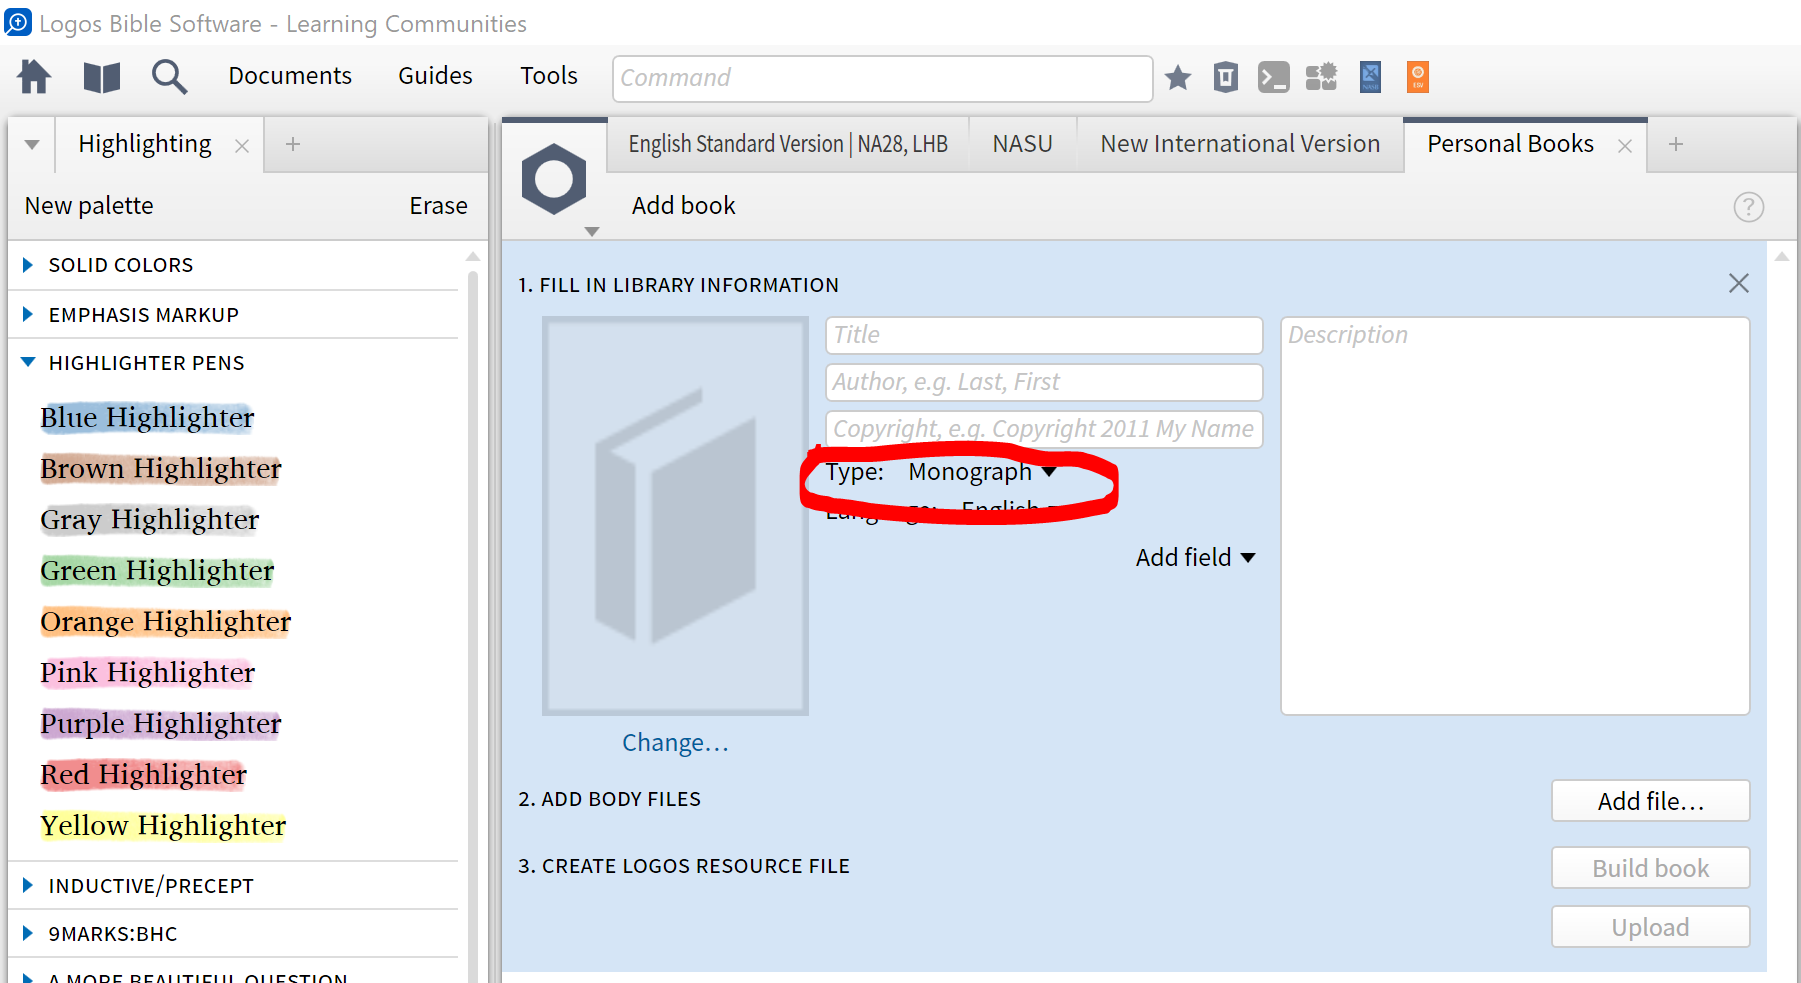Select the Highlighting tab

[145, 144]
